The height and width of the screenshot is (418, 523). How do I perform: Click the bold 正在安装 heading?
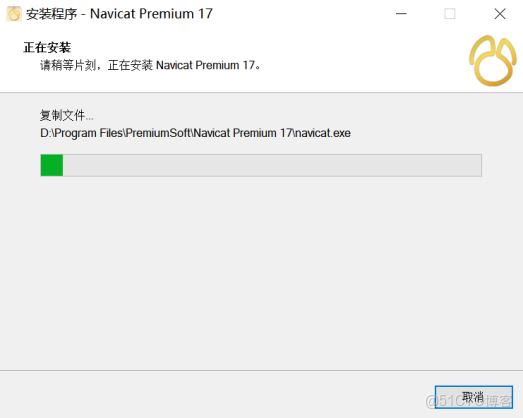[x=47, y=47]
